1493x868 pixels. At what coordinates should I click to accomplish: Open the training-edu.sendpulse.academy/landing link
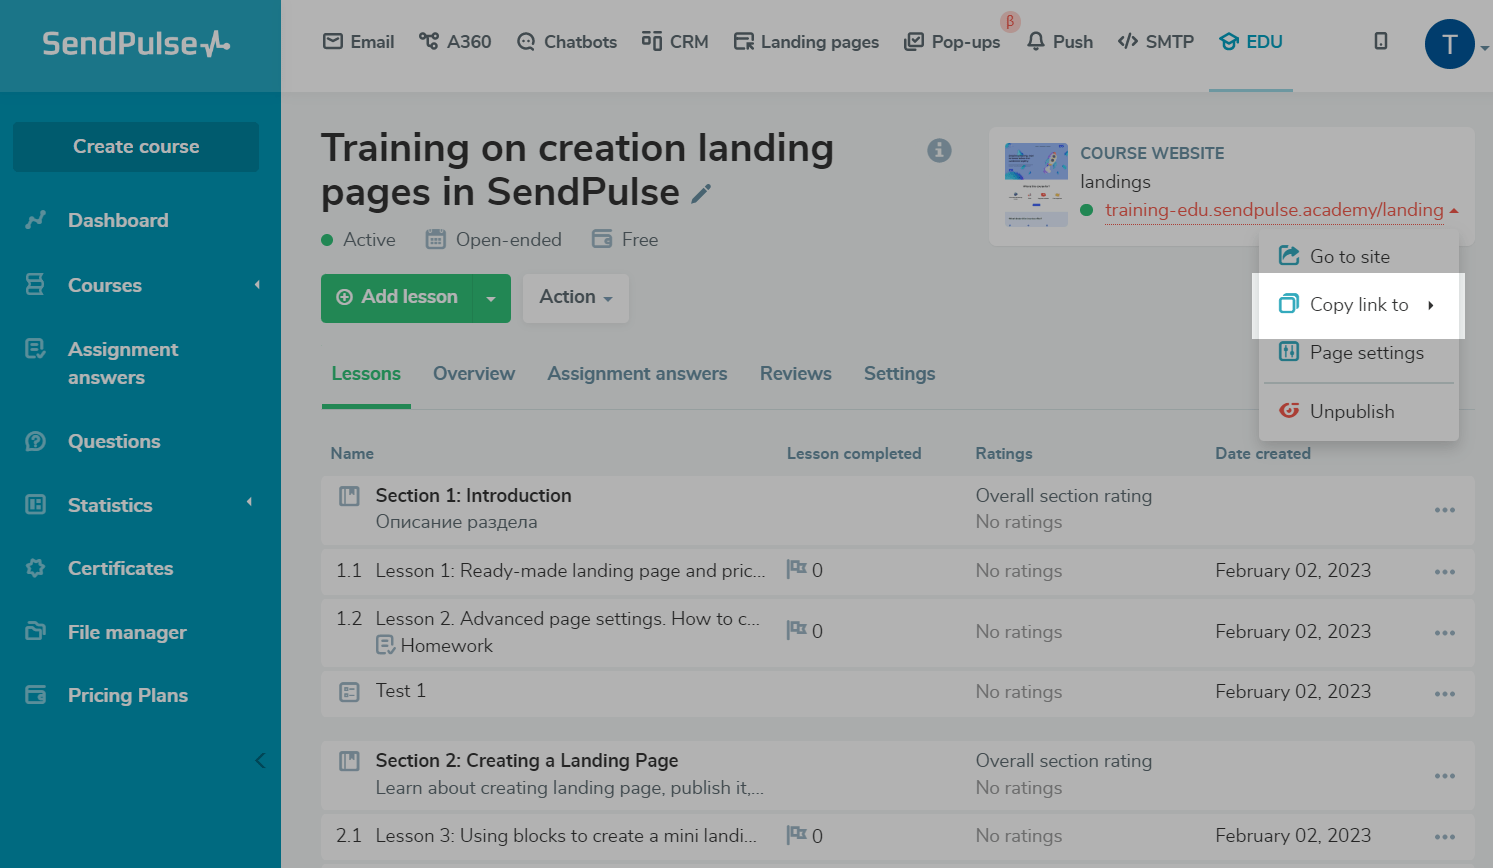1273,210
